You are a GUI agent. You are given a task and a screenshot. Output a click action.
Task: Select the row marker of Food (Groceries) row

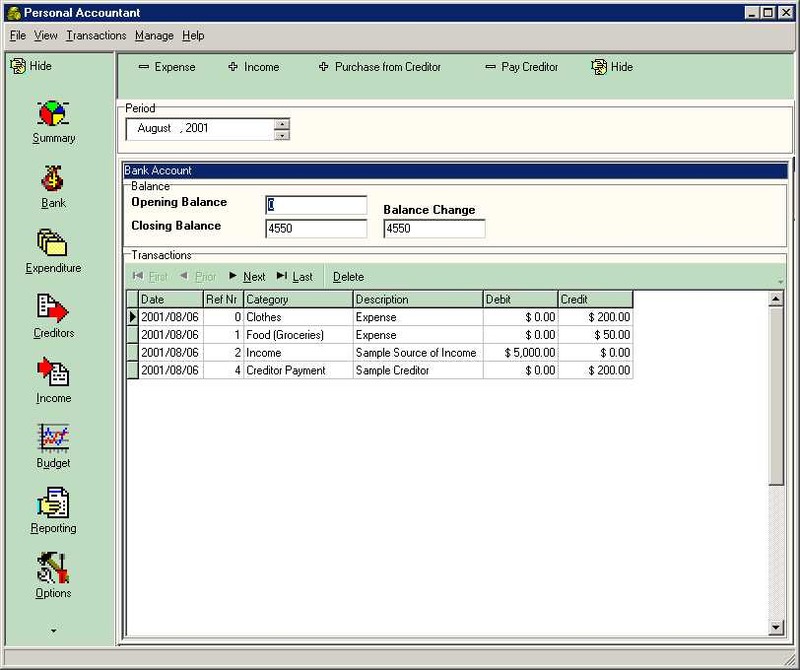click(132, 335)
